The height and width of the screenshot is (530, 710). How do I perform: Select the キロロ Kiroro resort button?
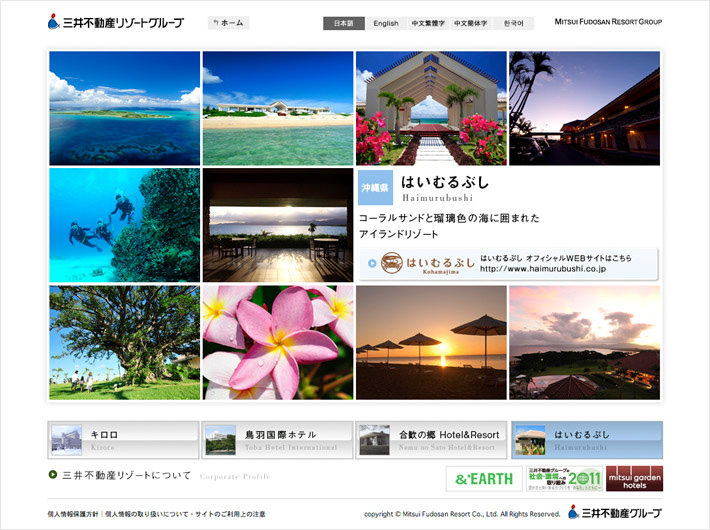tap(123, 440)
